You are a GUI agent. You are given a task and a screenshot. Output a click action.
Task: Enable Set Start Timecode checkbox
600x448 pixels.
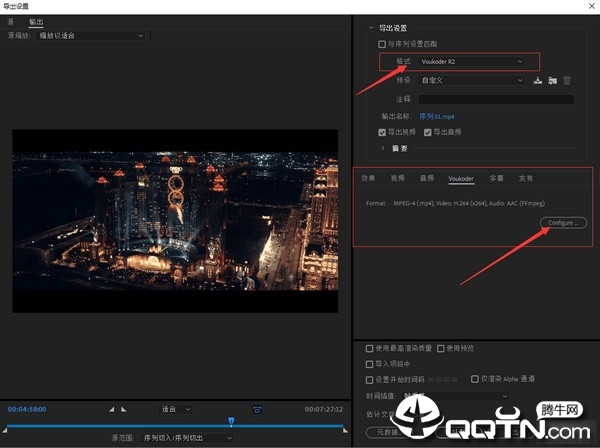[369, 380]
